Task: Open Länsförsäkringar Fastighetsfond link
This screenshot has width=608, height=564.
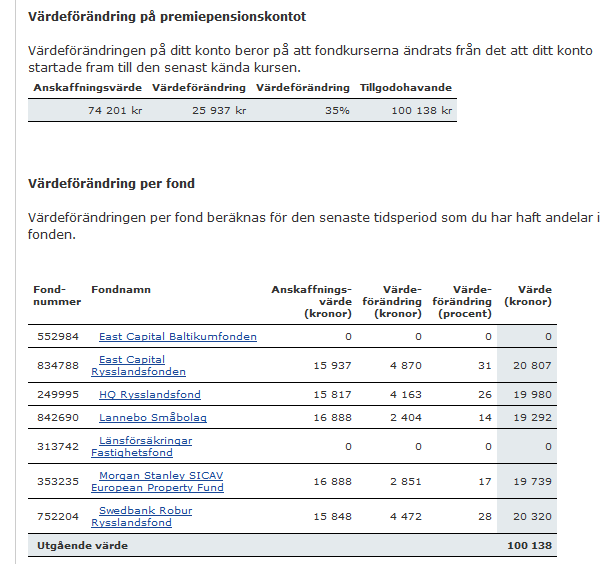Action: tap(142, 447)
